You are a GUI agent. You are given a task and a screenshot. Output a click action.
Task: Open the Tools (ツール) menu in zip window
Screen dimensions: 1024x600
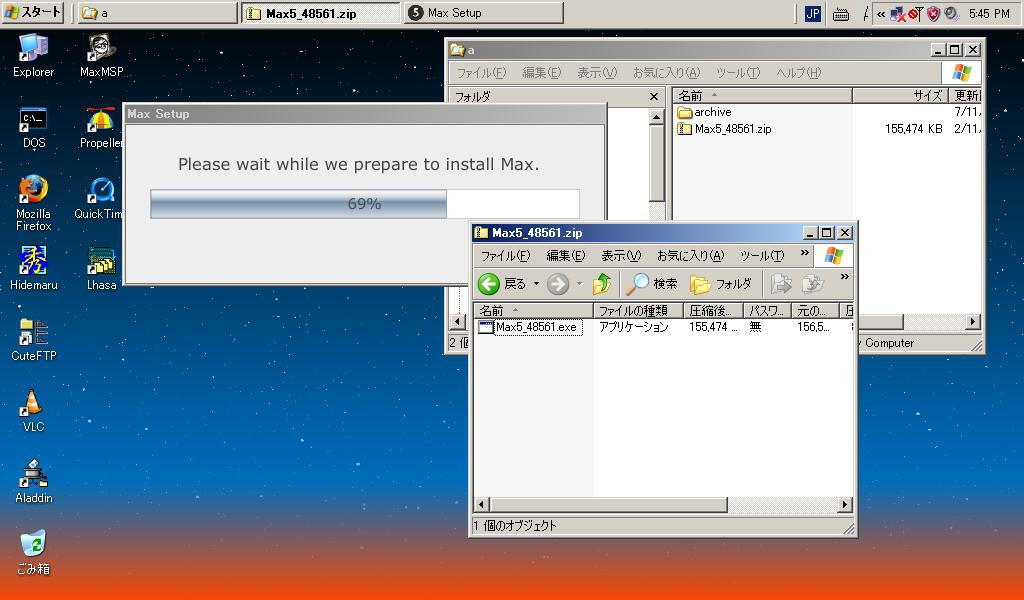762,256
